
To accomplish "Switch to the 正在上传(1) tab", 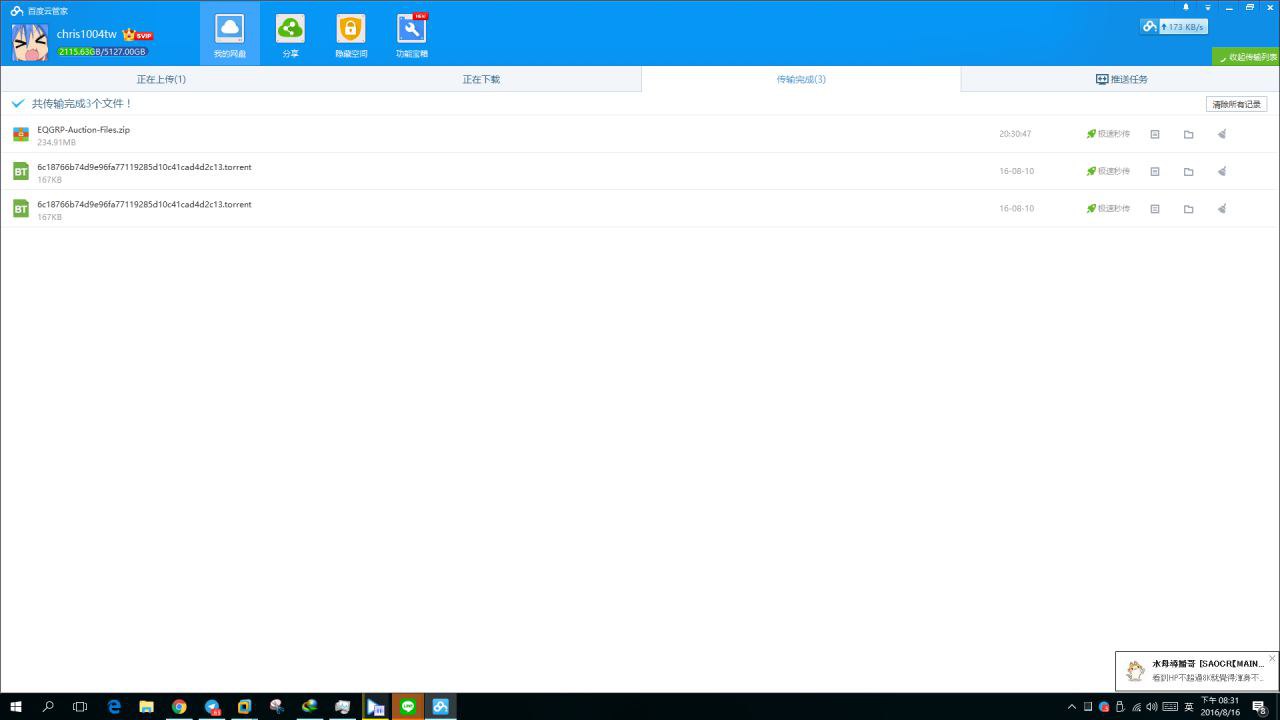I will [x=161, y=79].
